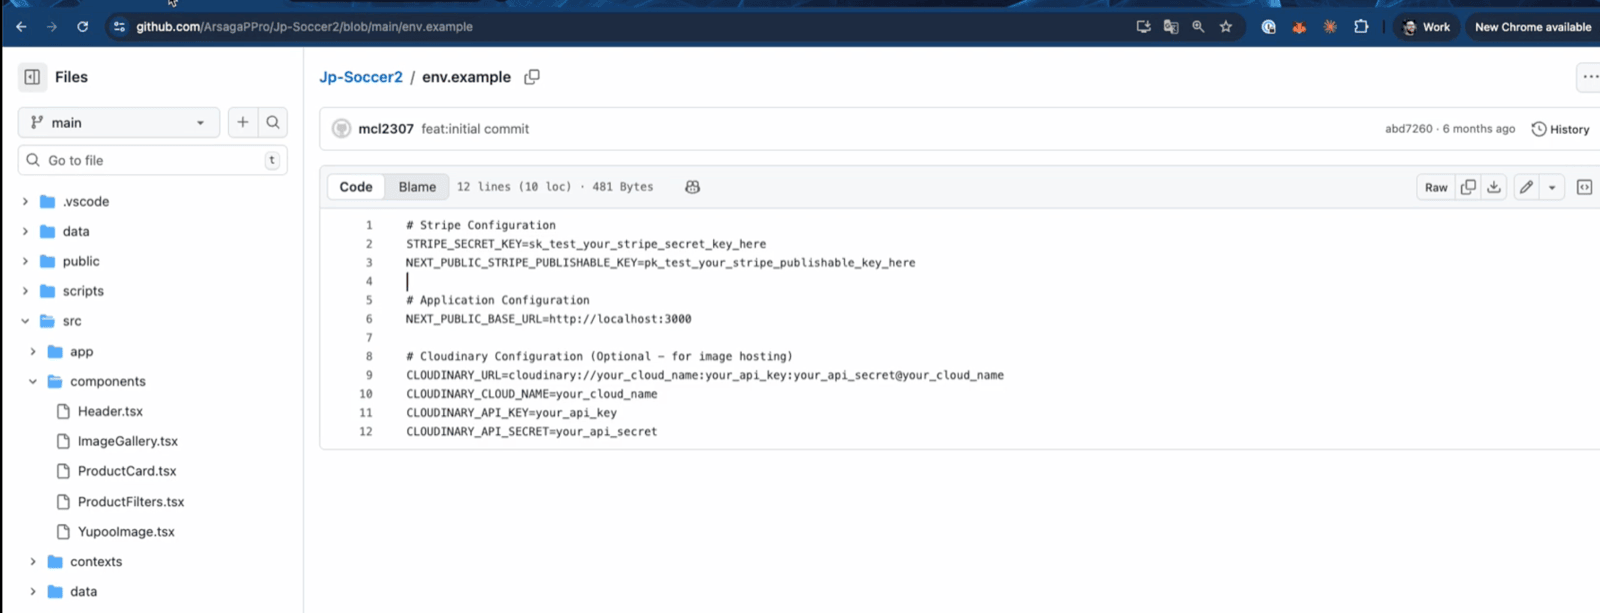Click STRIPE_SECRET_KEY line of code
Screen dimensions: 1600x613
point(586,244)
